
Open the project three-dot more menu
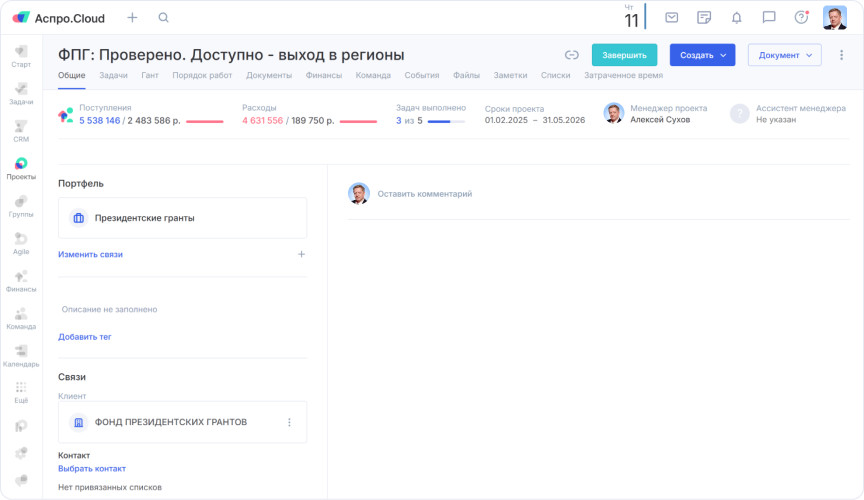point(841,55)
